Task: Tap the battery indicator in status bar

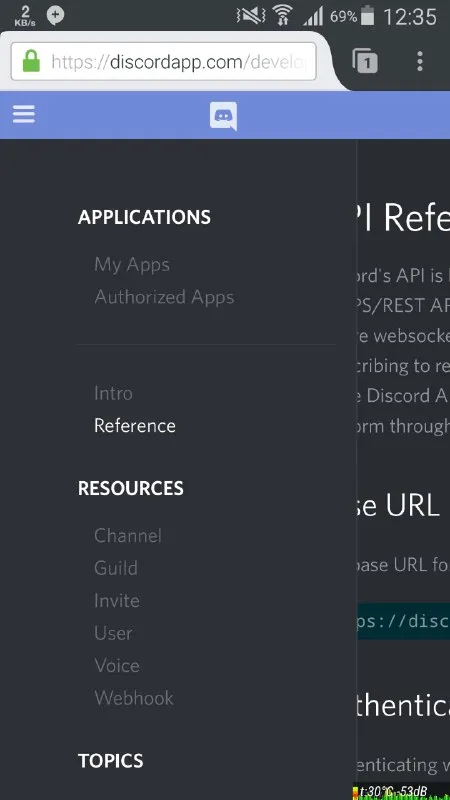Action: 367,16
